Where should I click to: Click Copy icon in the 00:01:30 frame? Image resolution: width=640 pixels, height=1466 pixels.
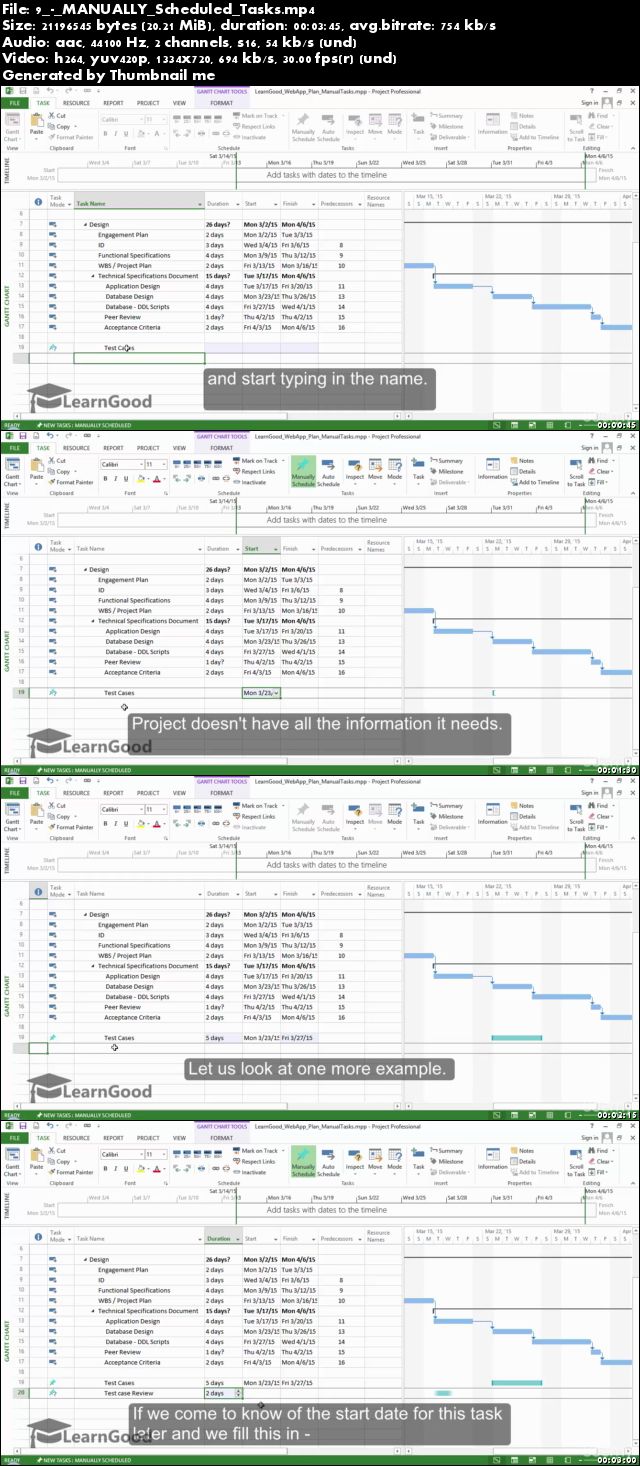click(x=53, y=472)
